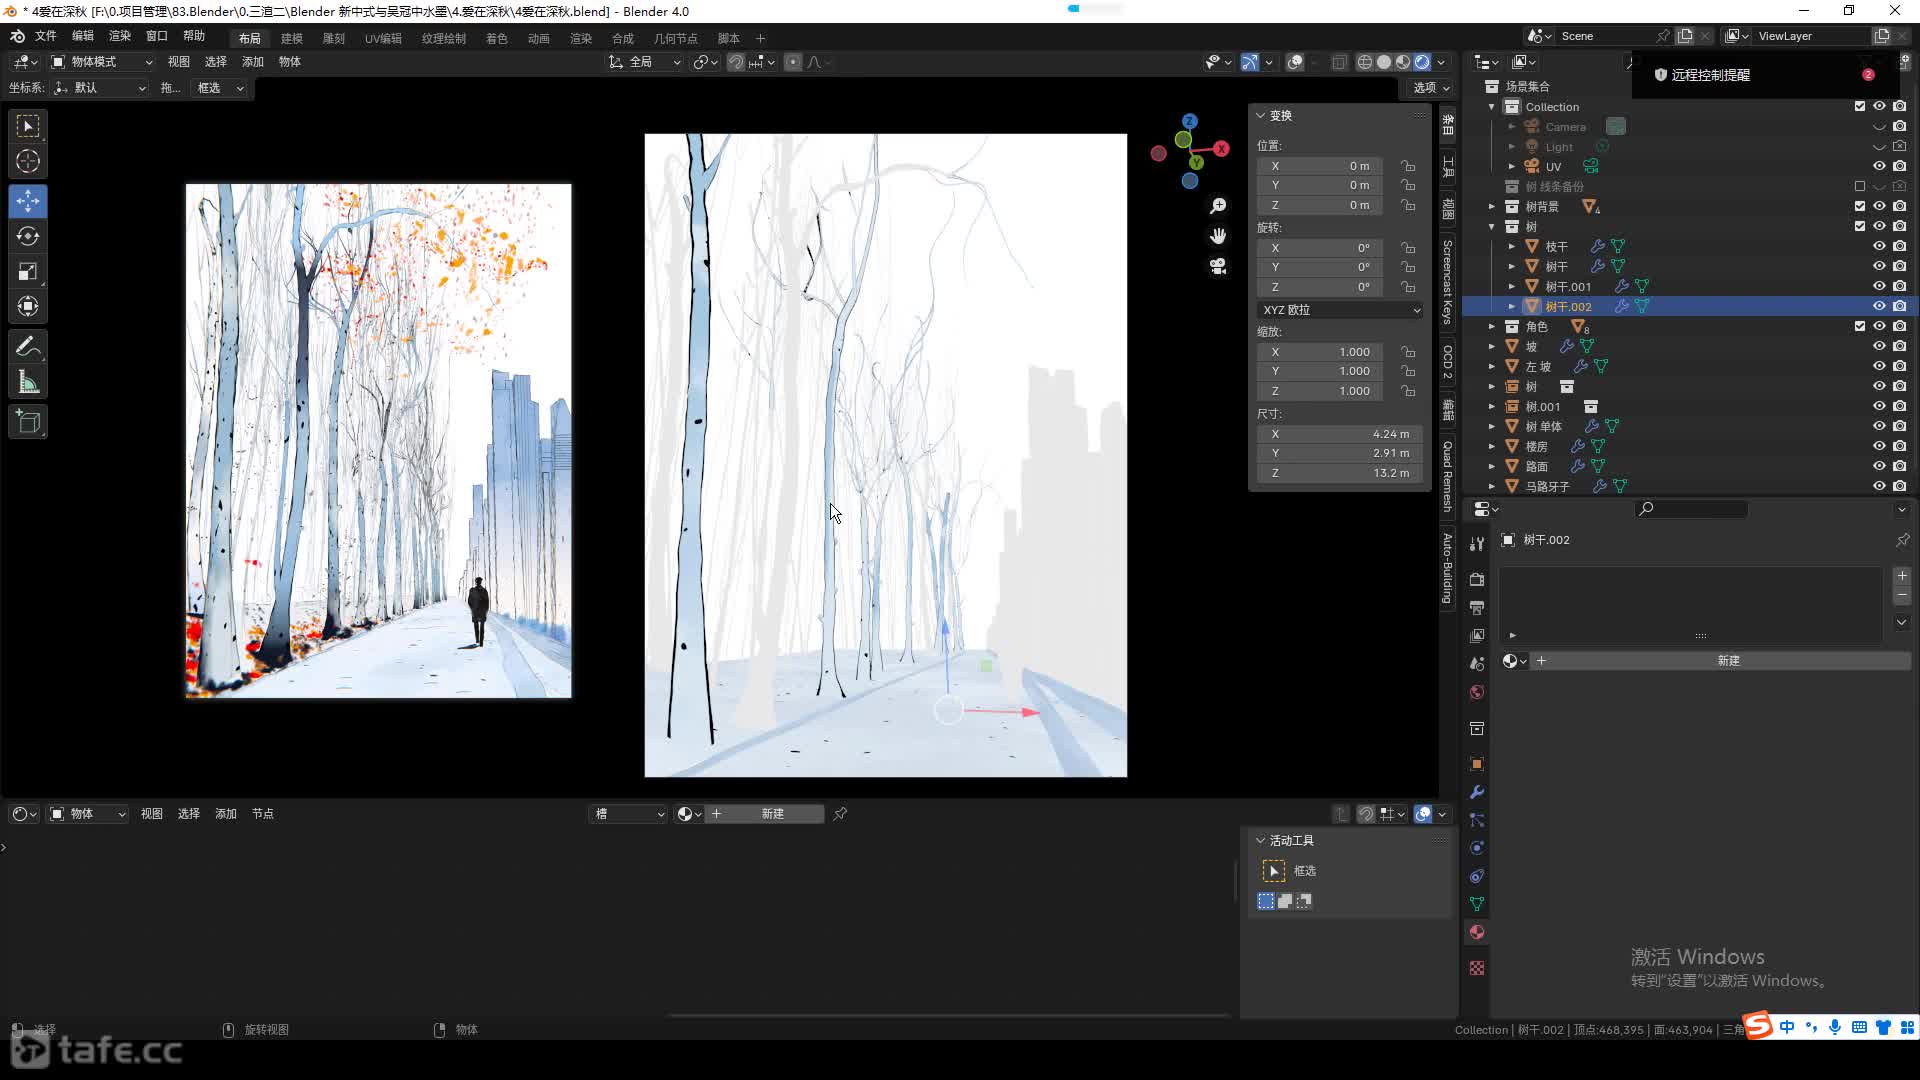Open the 全局 transform orientation dropdown
This screenshot has height=1080, width=1920.
click(646, 62)
